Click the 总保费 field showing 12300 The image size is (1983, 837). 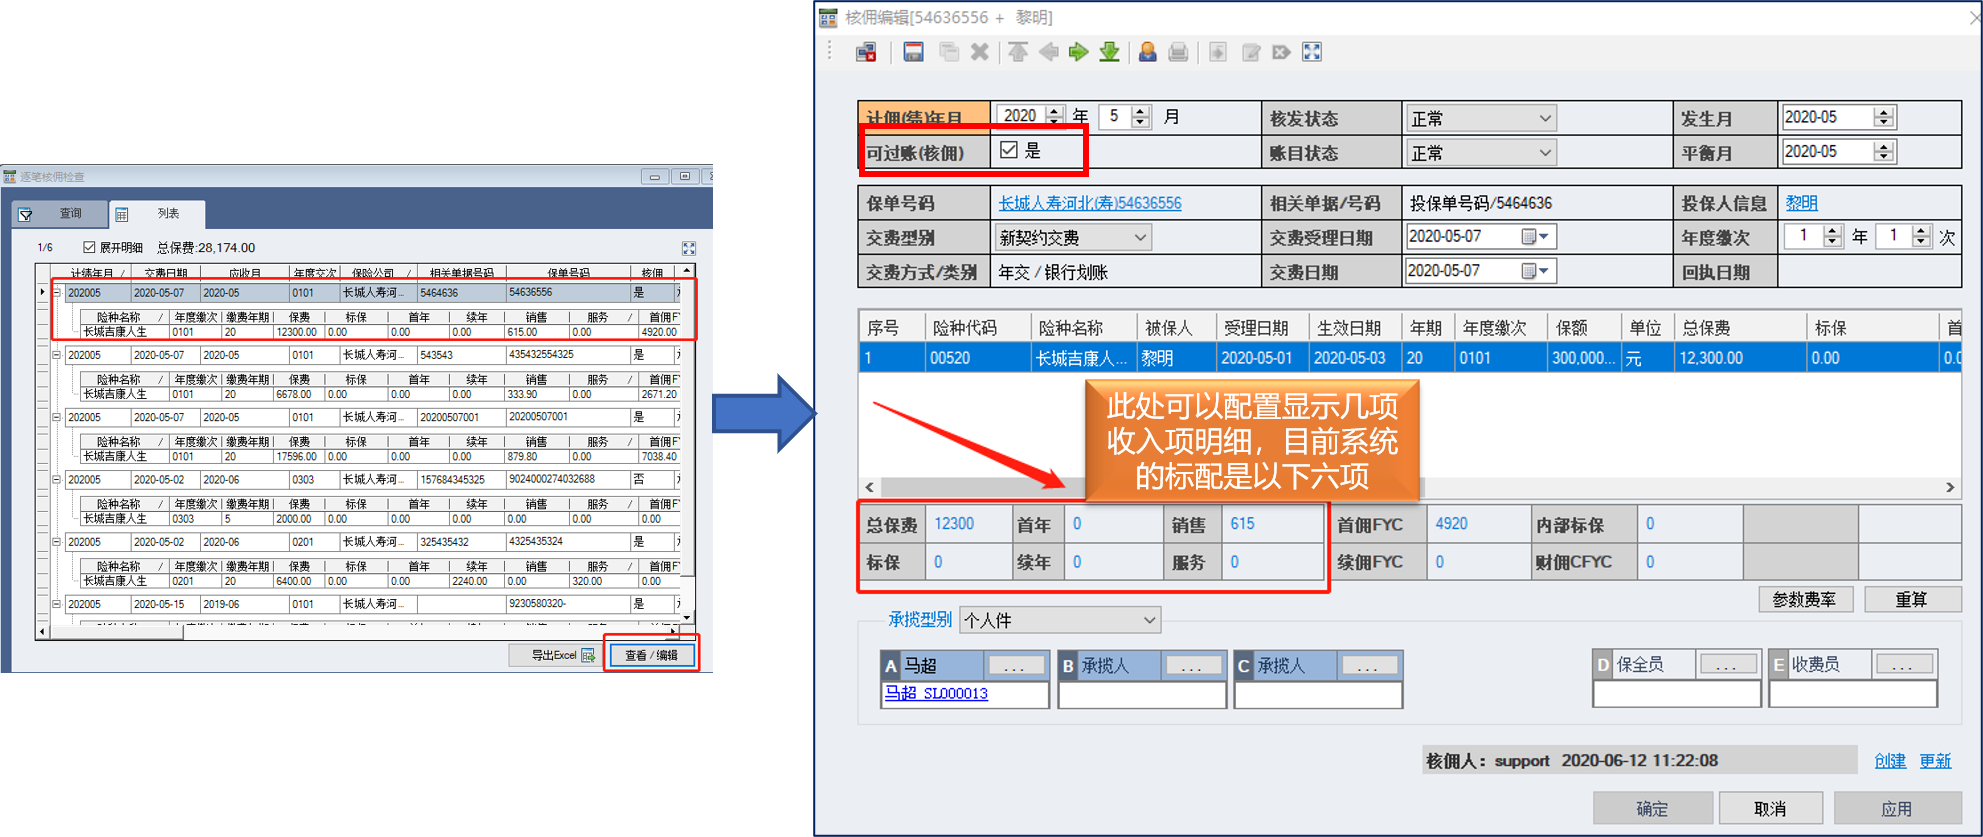pos(967,524)
